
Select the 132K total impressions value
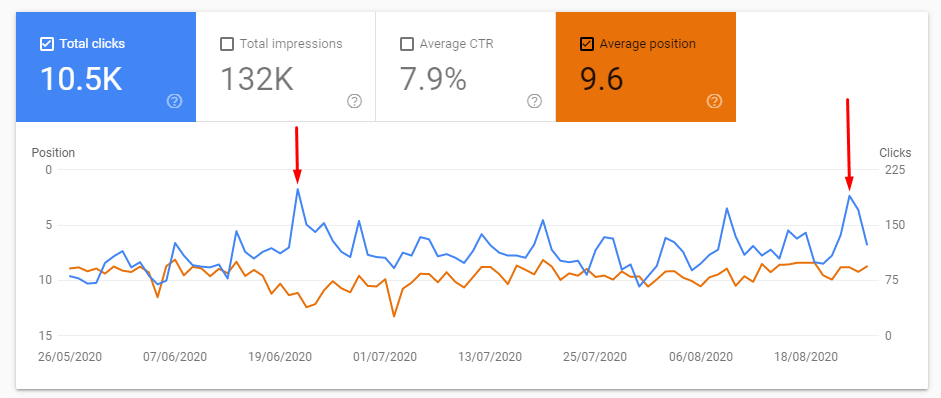click(x=257, y=79)
